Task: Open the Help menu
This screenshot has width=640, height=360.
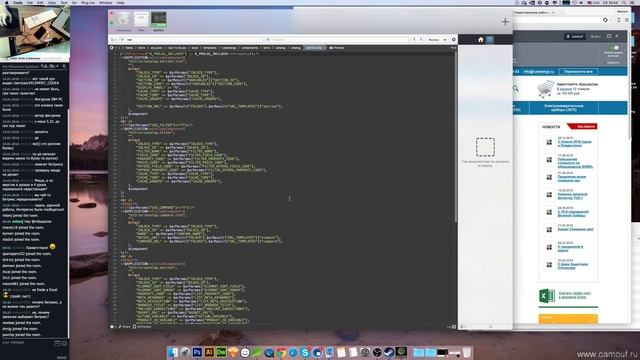Action: (x=120, y=2)
